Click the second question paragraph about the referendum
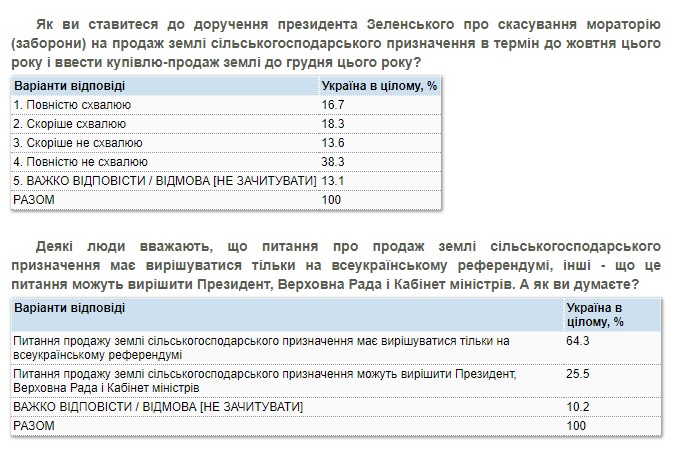The image size is (673, 469). pos(336,265)
